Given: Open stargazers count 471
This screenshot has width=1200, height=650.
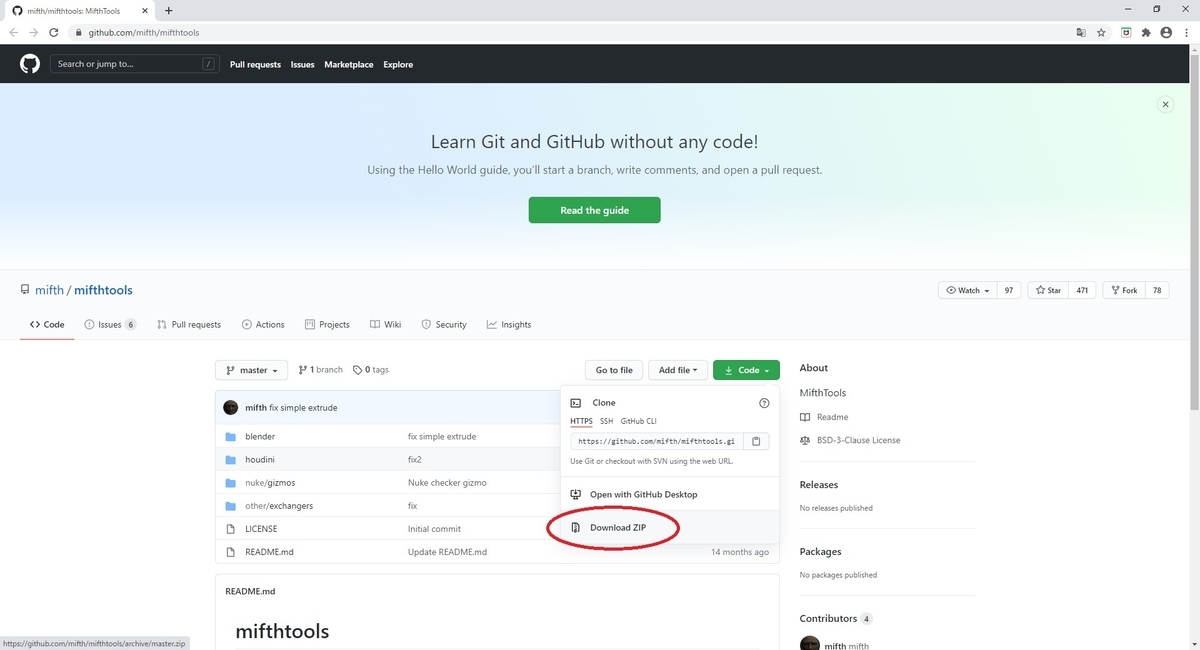Looking at the screenshot, I should 1081,290.
